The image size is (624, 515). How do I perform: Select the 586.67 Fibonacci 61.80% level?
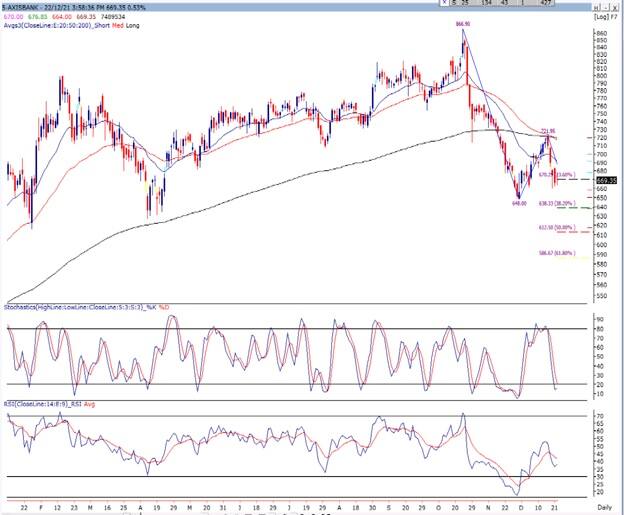554,253
